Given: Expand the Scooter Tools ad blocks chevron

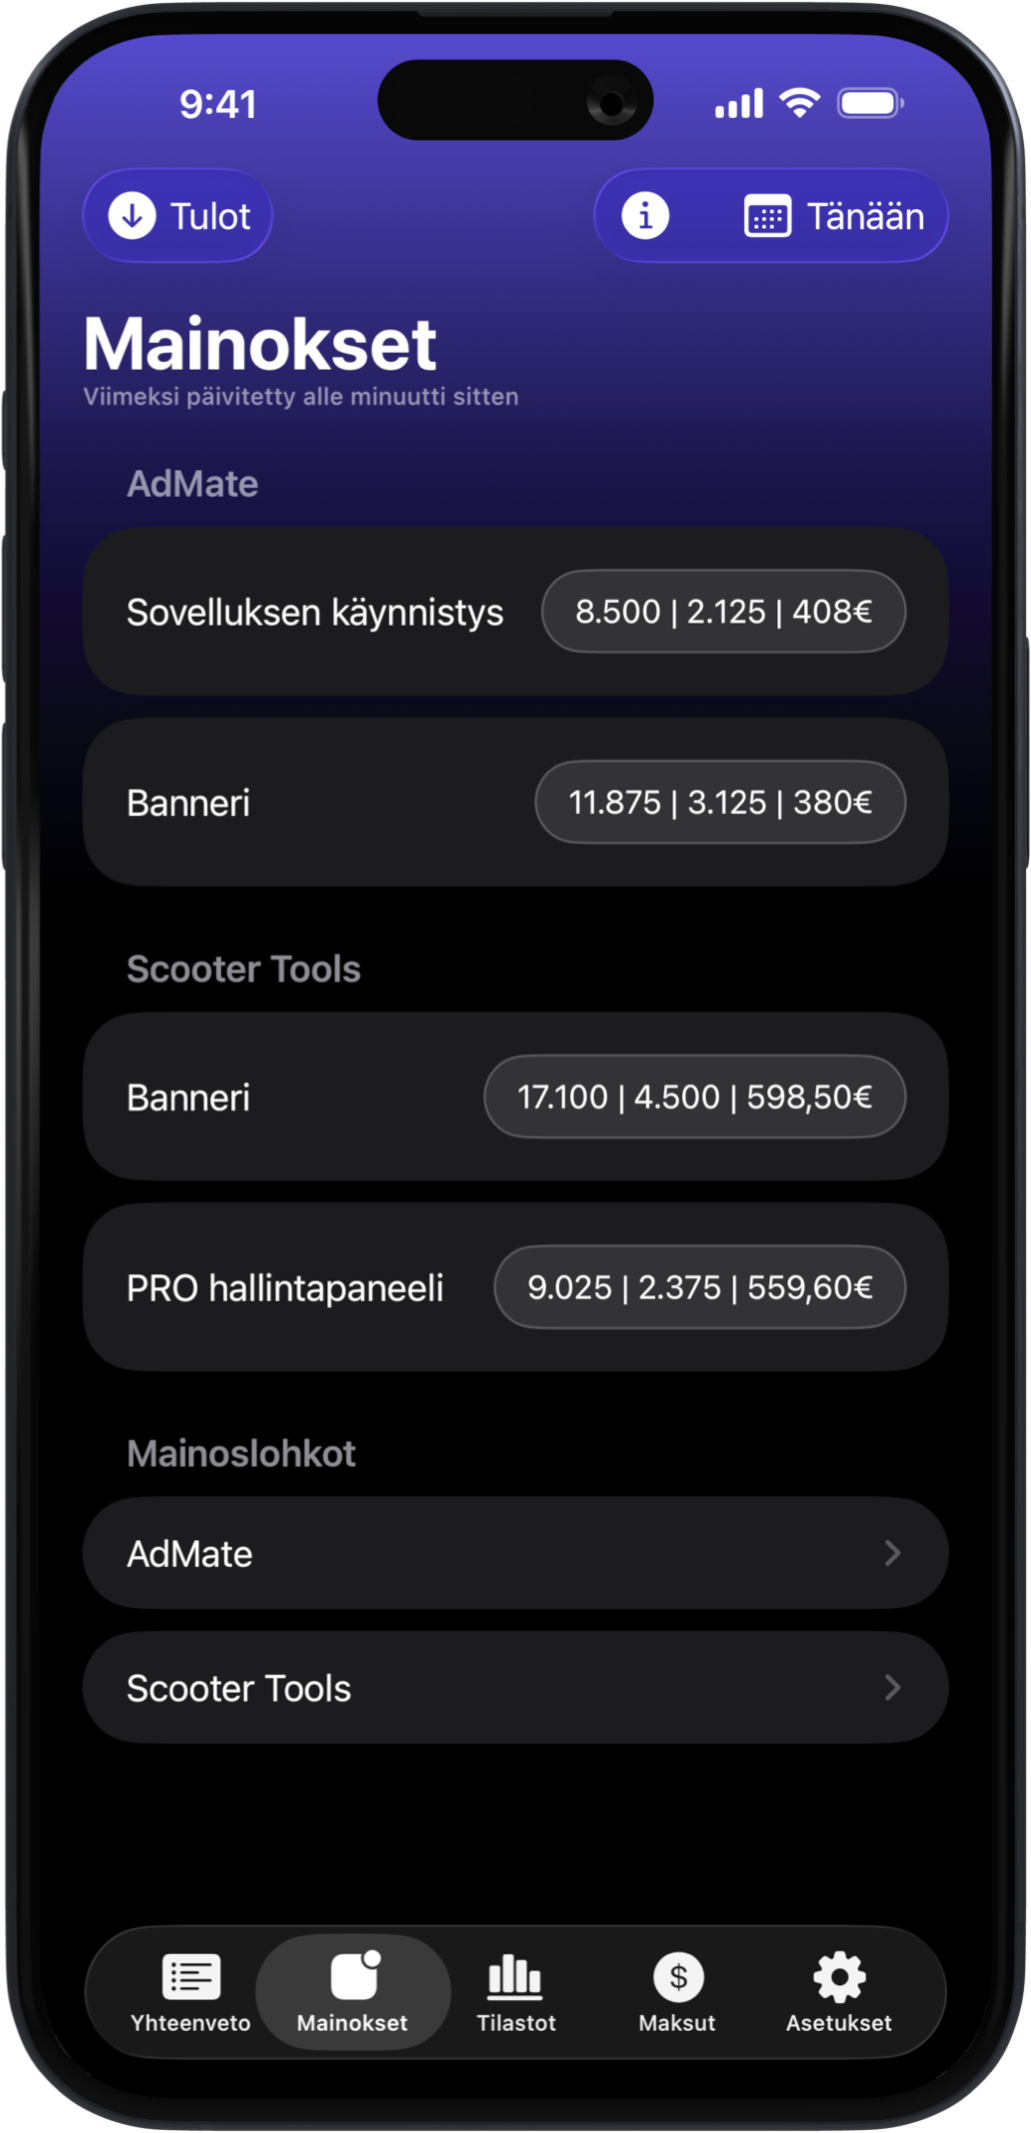Looking at the screenshot, I should pos(892,1688).
